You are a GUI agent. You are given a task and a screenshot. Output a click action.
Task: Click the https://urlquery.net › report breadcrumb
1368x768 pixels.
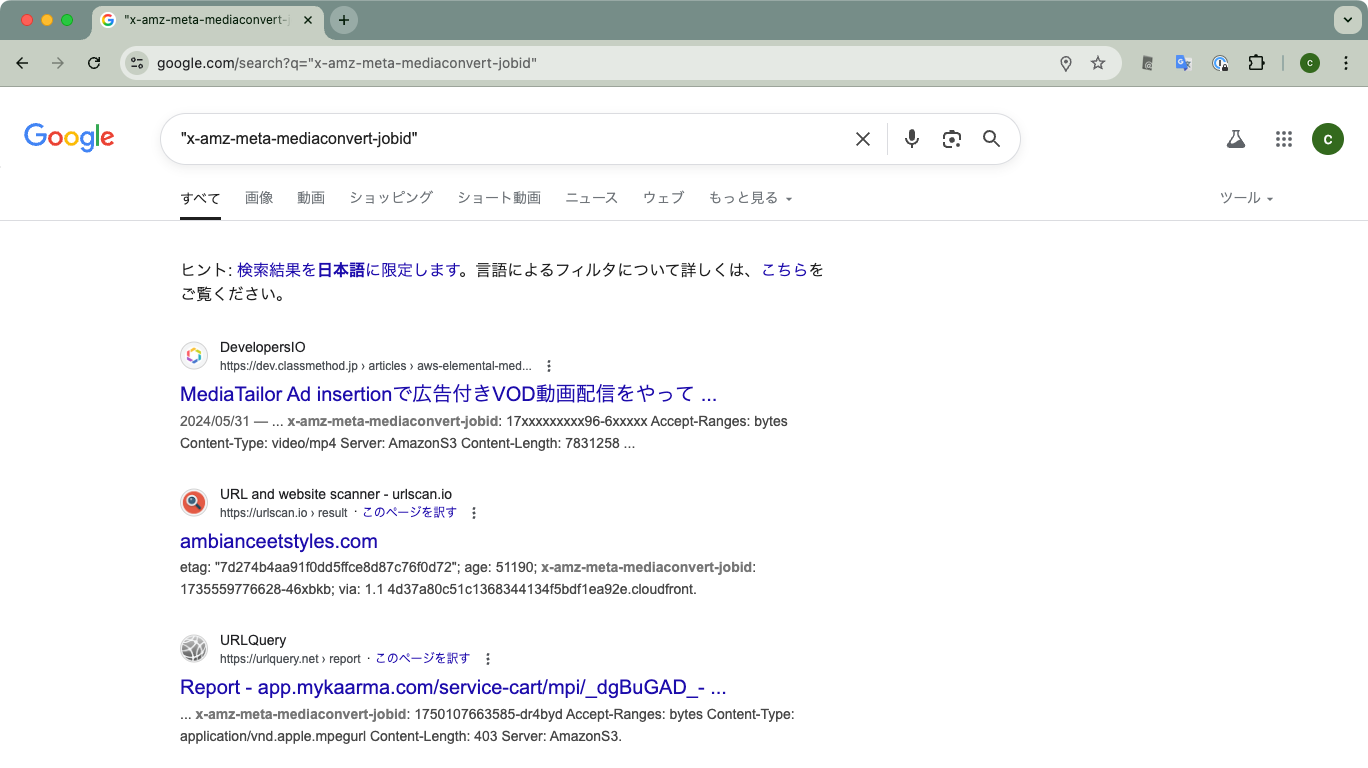click(290, 659)
